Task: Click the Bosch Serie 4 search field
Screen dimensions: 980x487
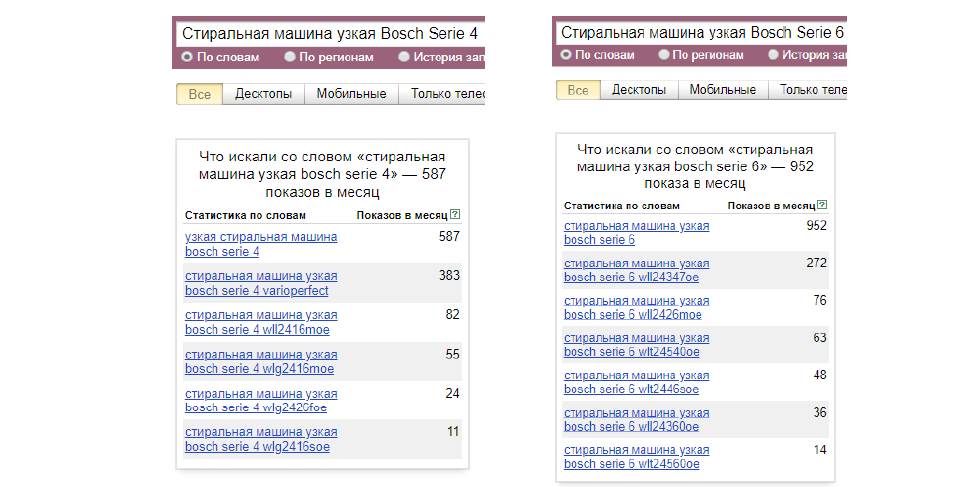Action: [329, 33]
